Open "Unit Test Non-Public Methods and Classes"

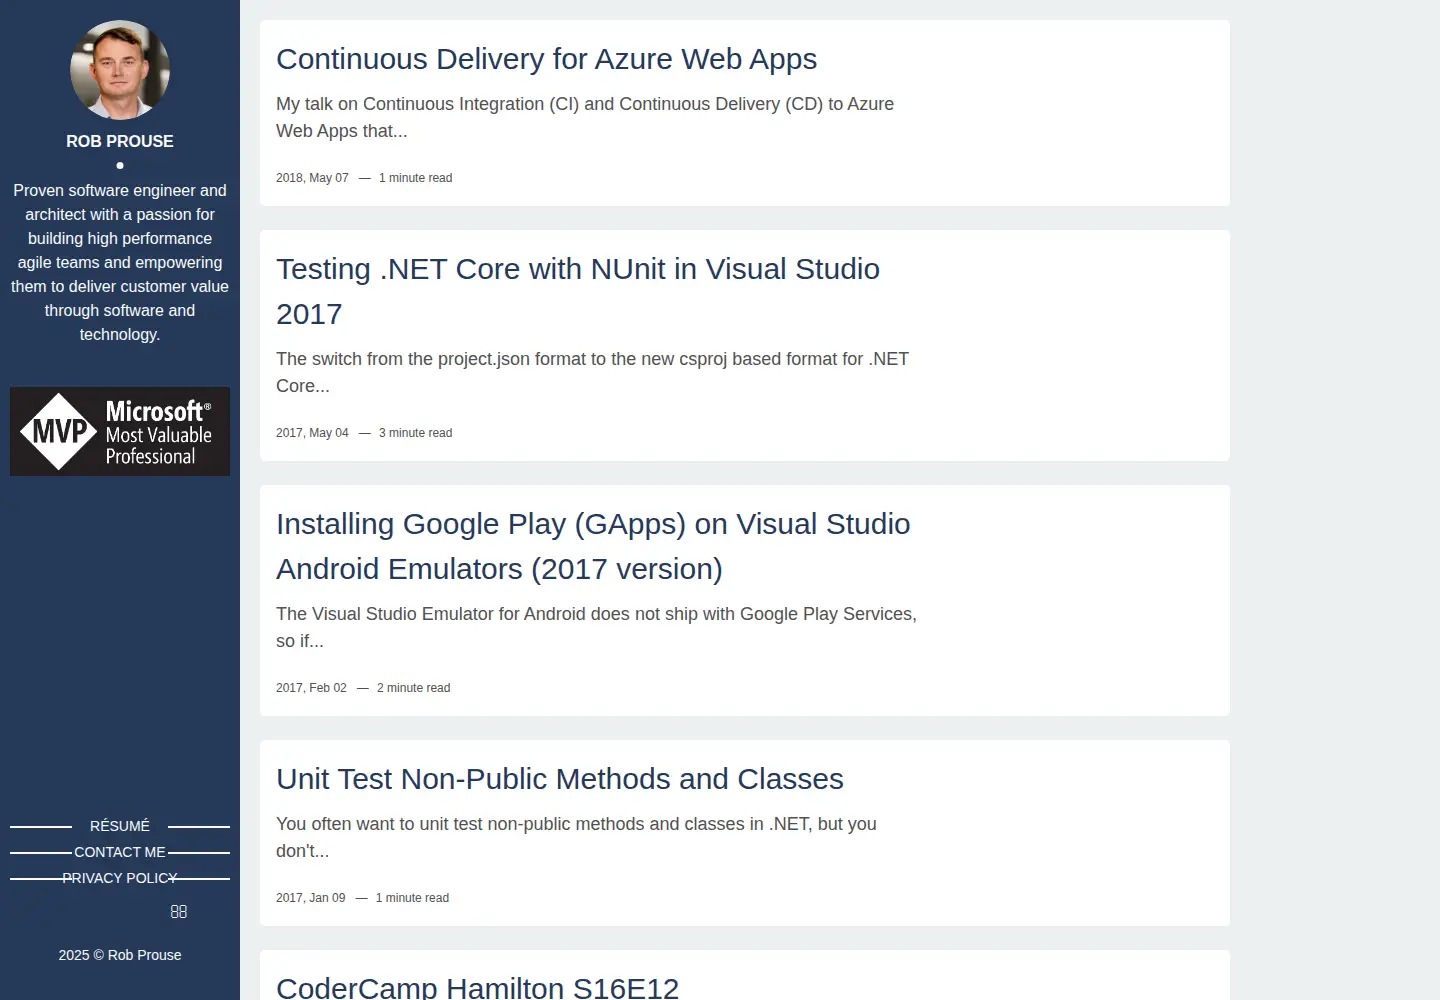560,779
